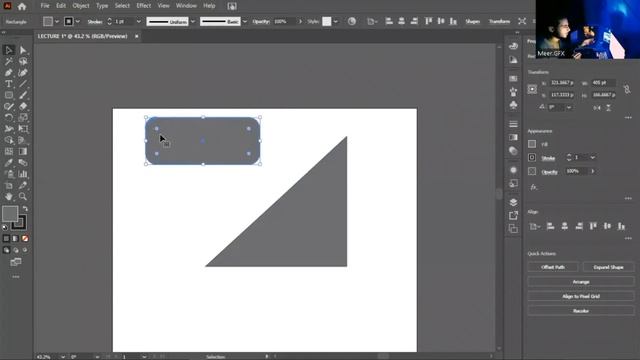This screenshot has height=360, width=640.
Task: Select the Eraser tool
Action: [x=23, y=107]
